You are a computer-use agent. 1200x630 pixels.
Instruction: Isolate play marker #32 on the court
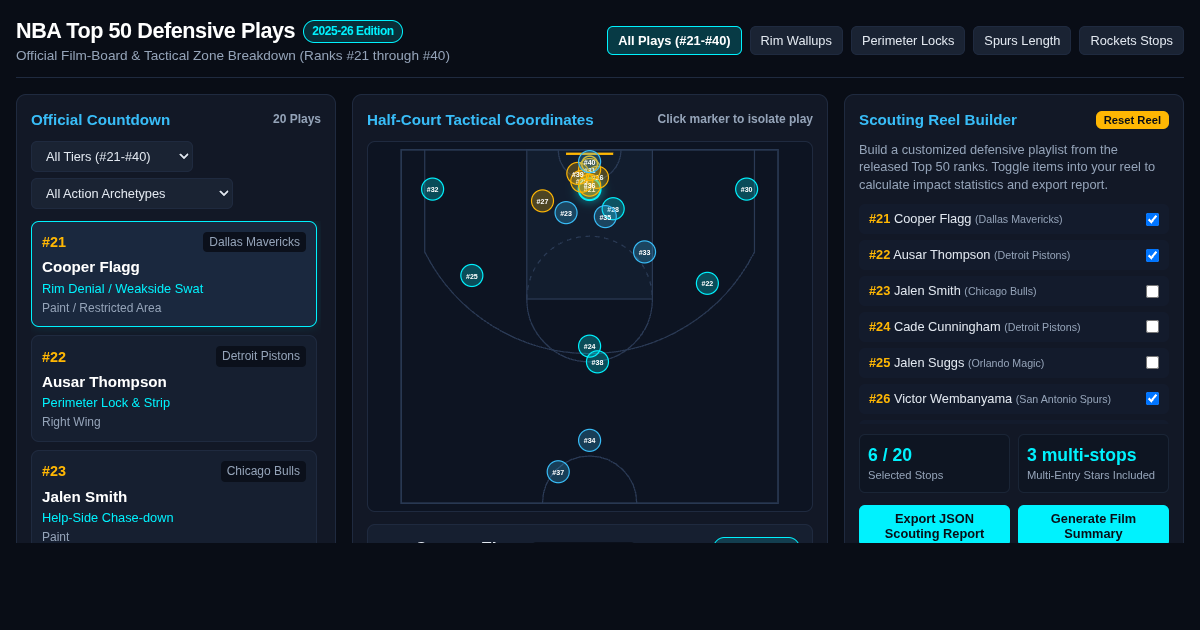pos(432,189)
